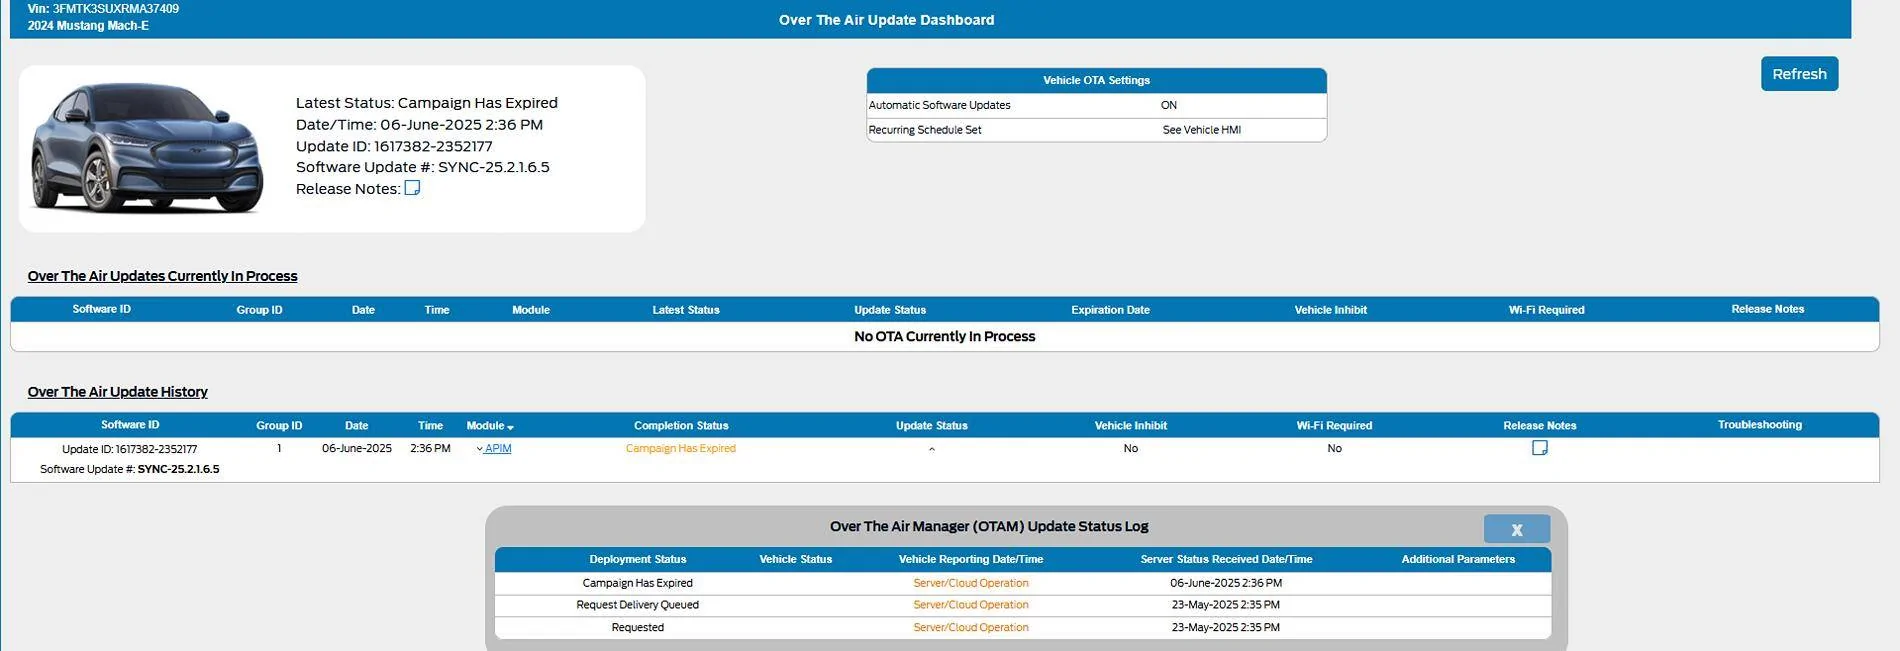
Task: Click 'Automatic Software Updates' setting label
Action: click(939, 105)
